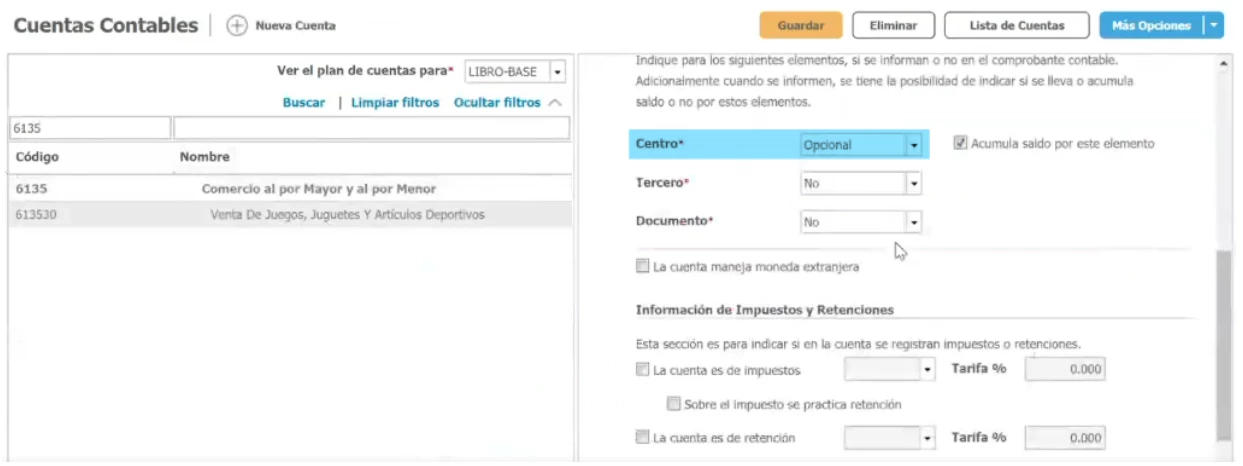The width and height of the screenshot is (1243, 466).
Task: Click the code filter field containing 6135
Action: pos(90,129)
